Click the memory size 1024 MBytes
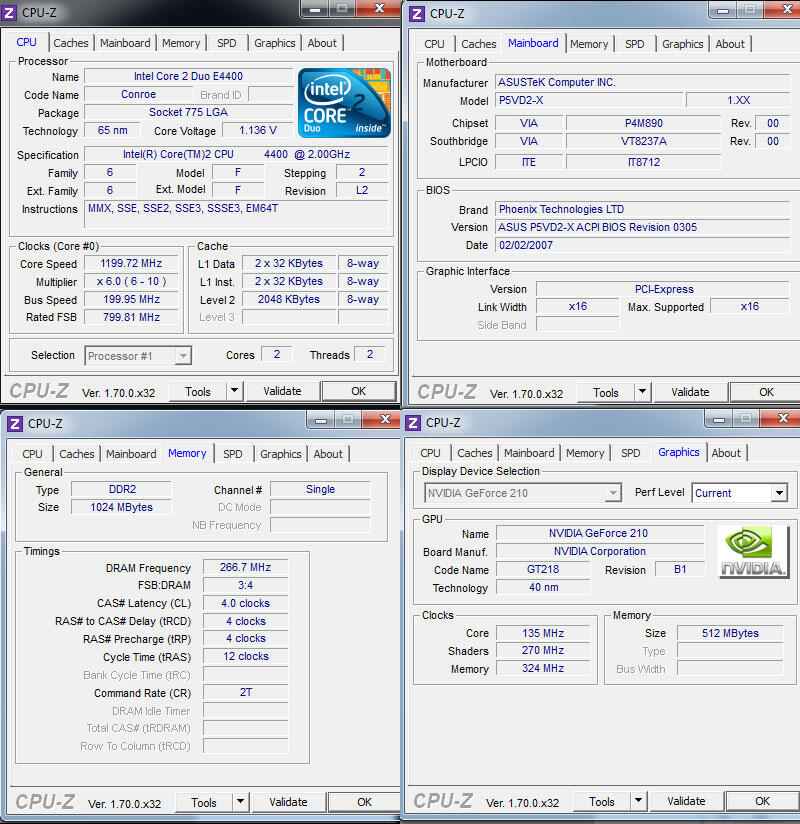Viewport: 800px width, 824px height. [121, 507]
